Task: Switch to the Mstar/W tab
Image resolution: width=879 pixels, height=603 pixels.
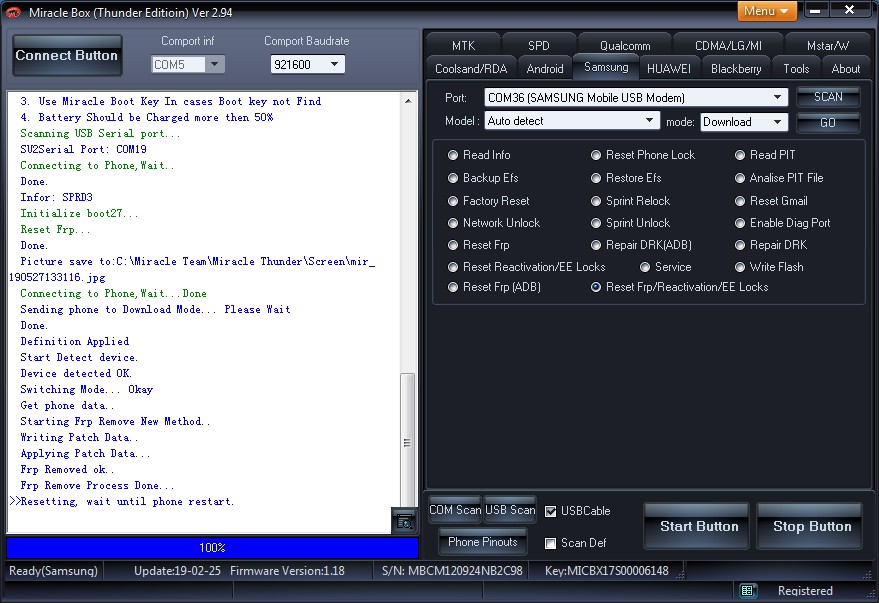Action: point(828,45)
